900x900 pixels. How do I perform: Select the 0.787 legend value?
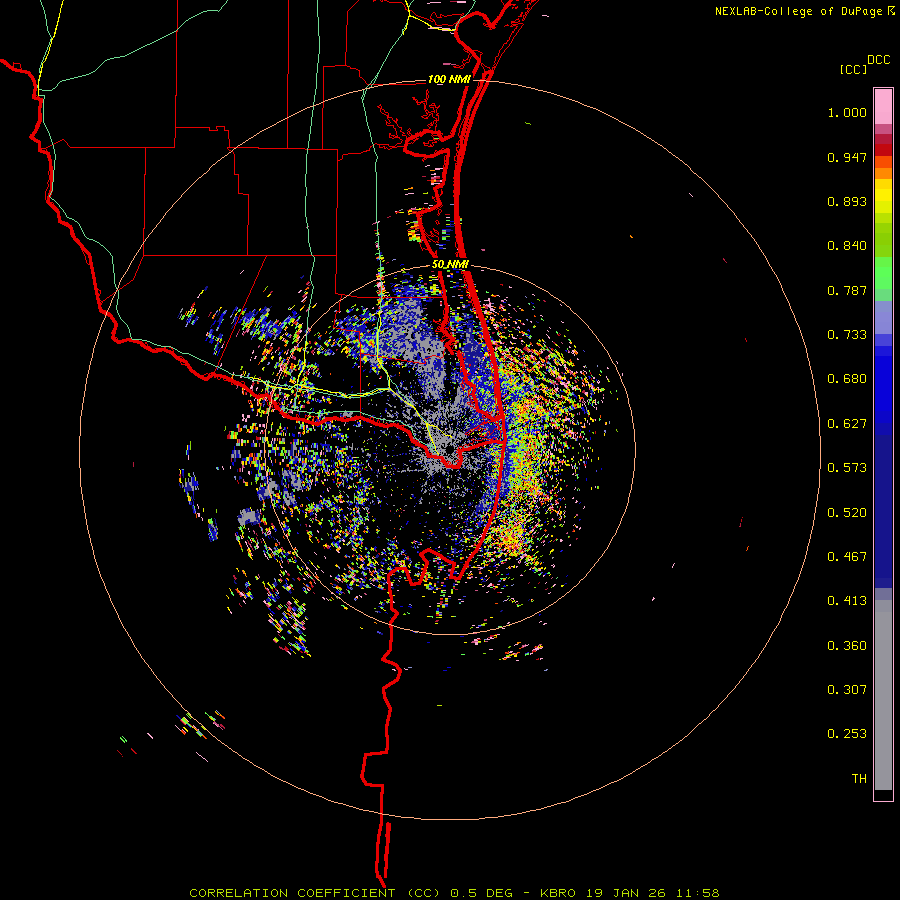[847, 290]
